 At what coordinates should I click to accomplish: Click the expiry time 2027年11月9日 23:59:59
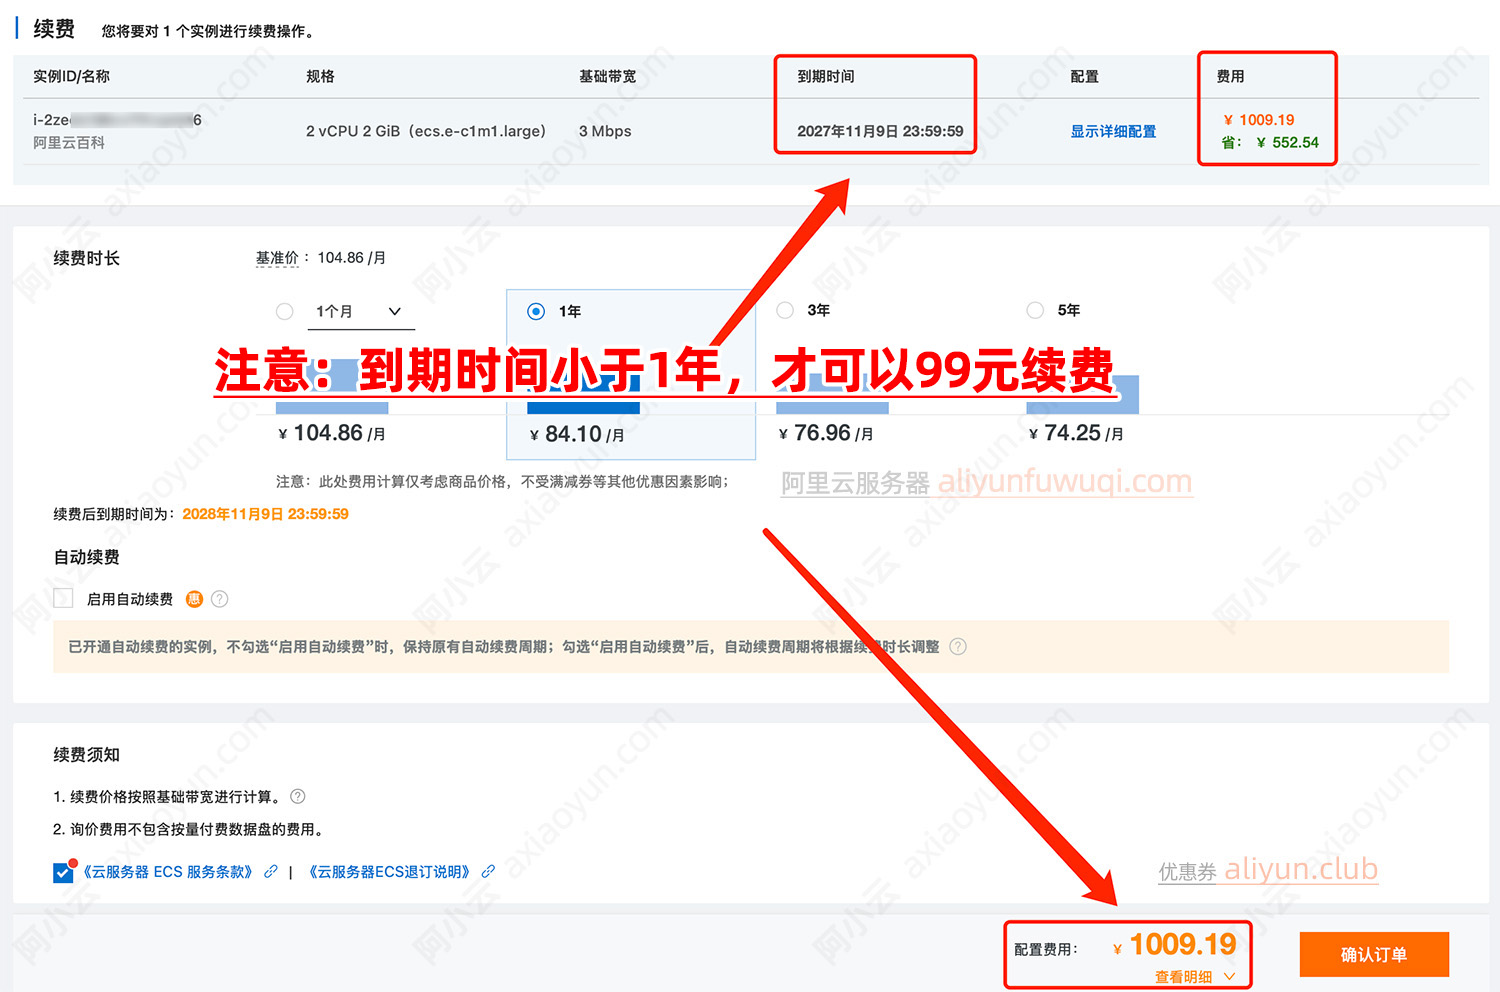(880, 131)
